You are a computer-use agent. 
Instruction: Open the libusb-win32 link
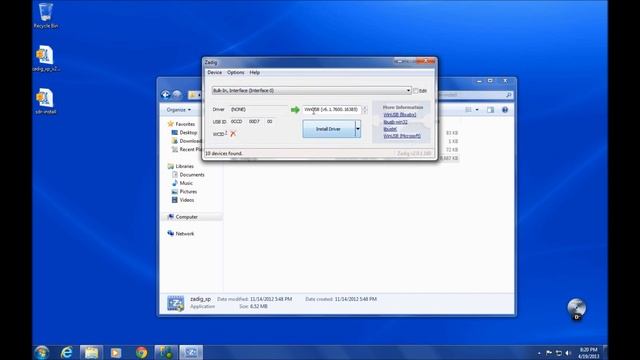click(395, 122)
